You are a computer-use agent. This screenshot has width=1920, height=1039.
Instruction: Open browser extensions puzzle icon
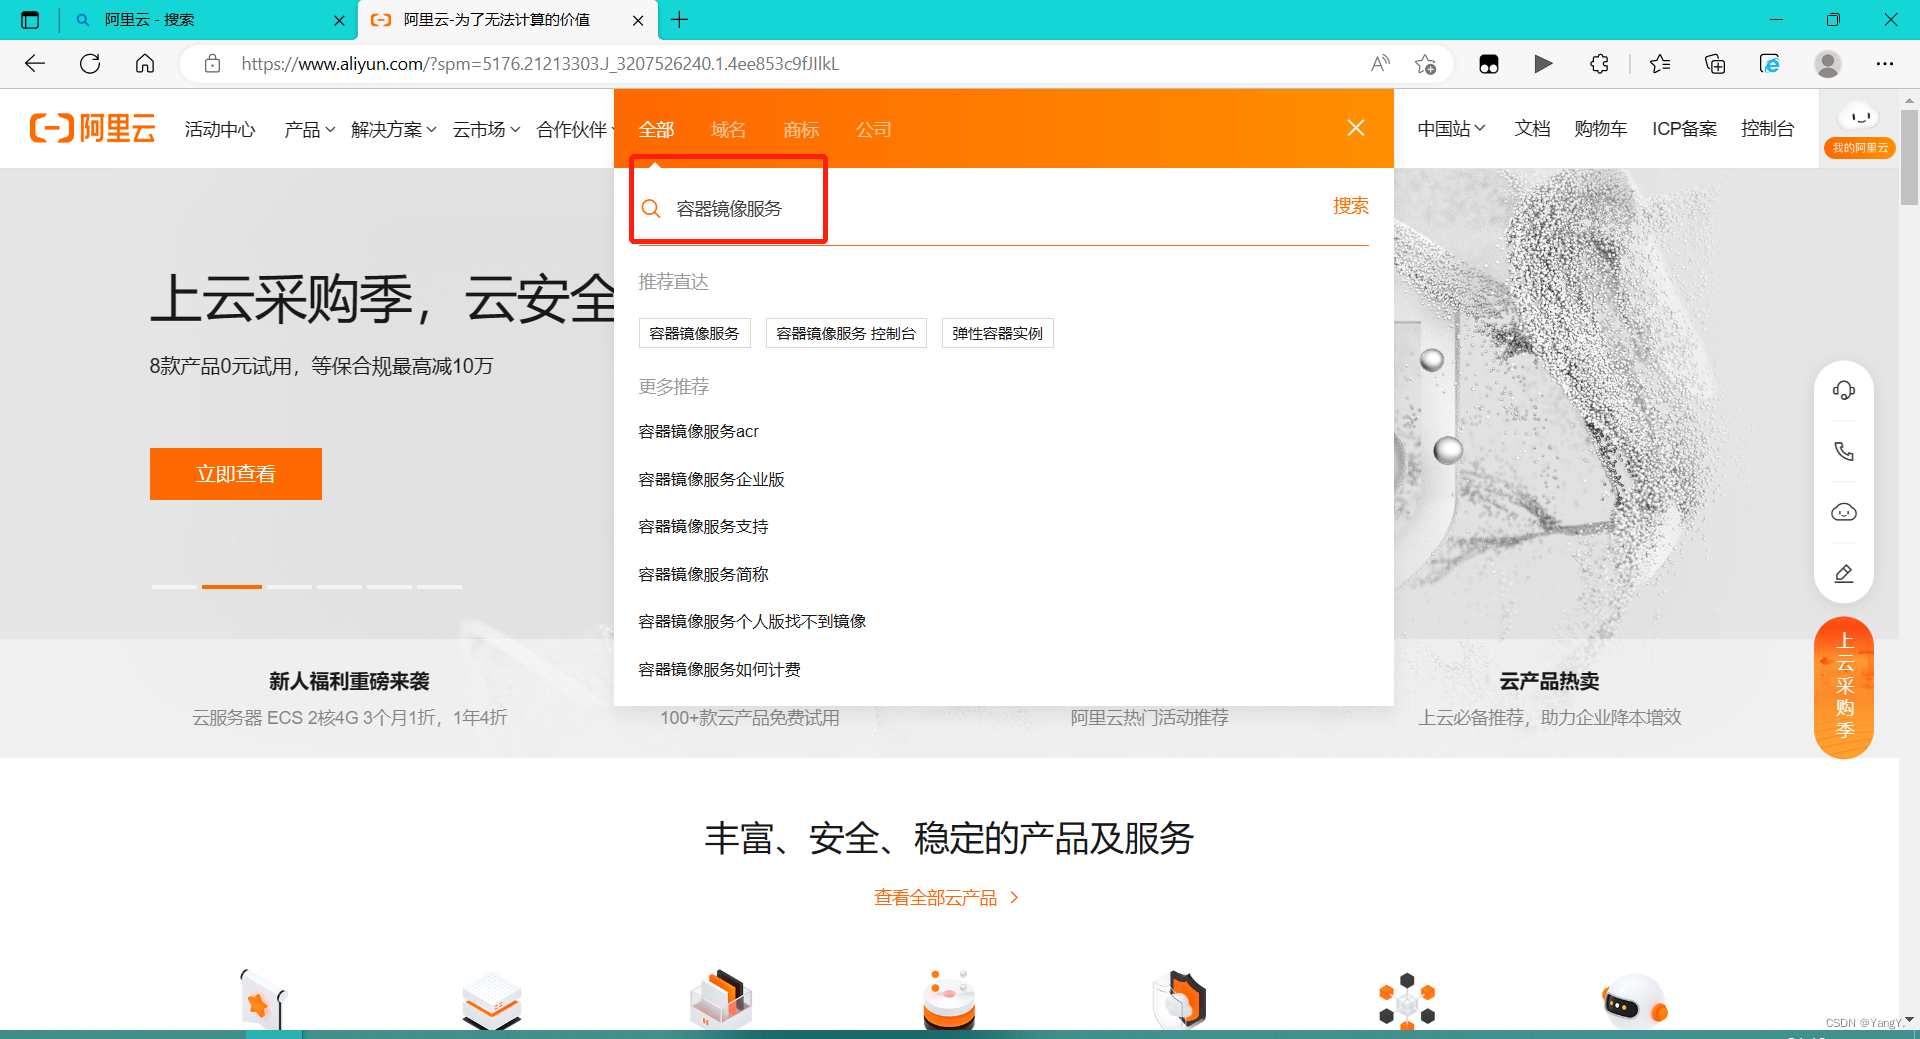(1598, 63)
